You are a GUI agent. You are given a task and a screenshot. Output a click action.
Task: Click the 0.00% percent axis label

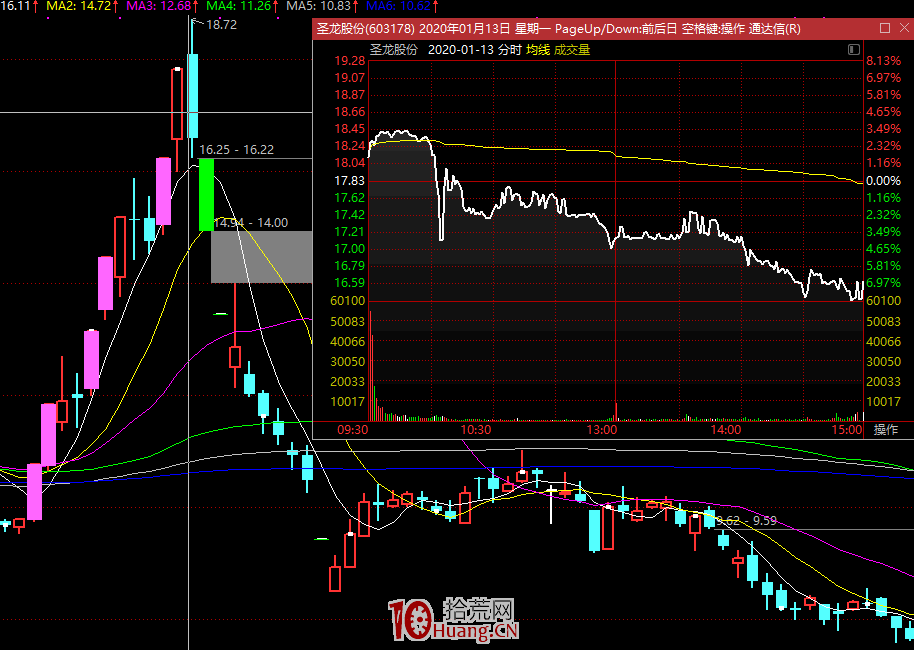(884, 181)
